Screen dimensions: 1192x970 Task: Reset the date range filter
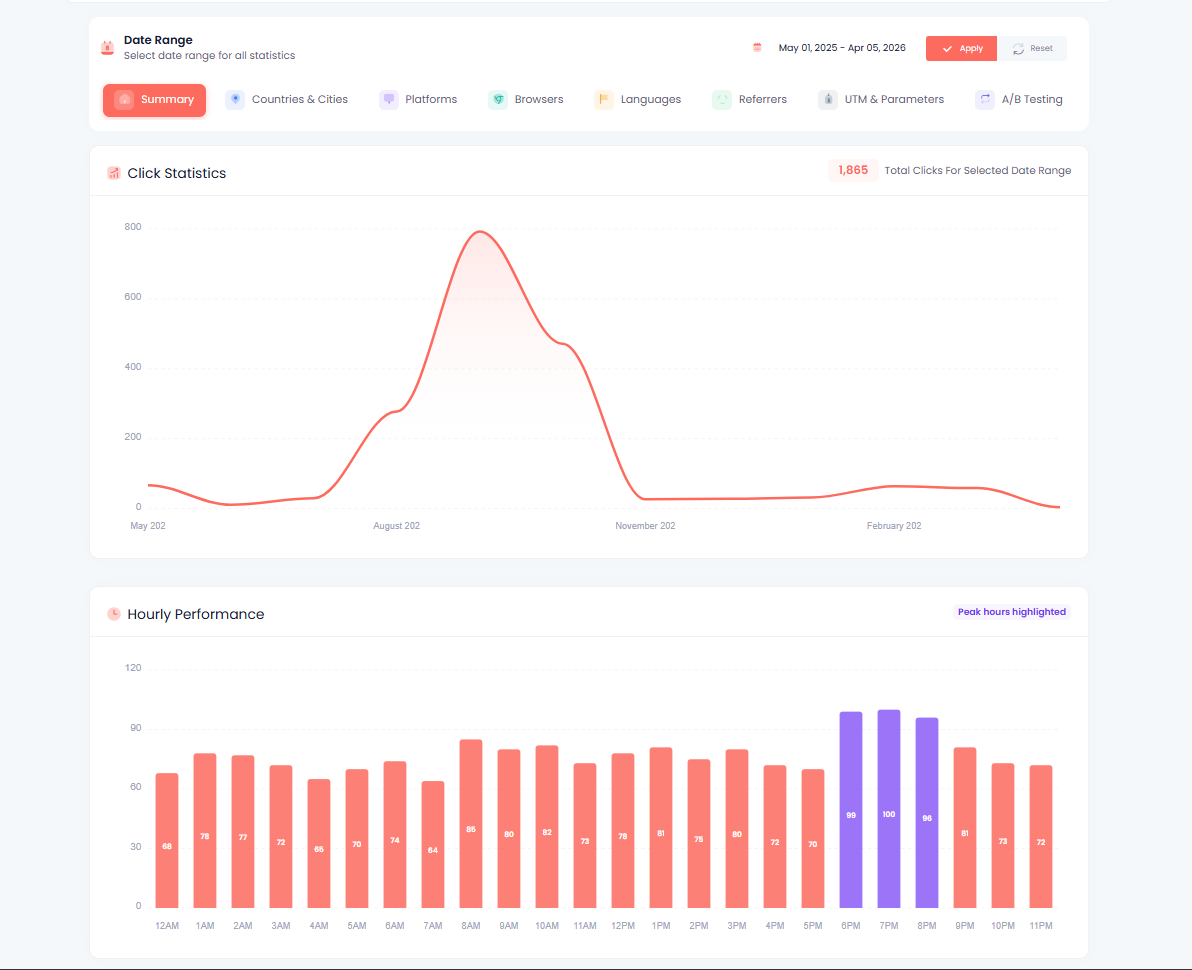(x=1033, y=47)
